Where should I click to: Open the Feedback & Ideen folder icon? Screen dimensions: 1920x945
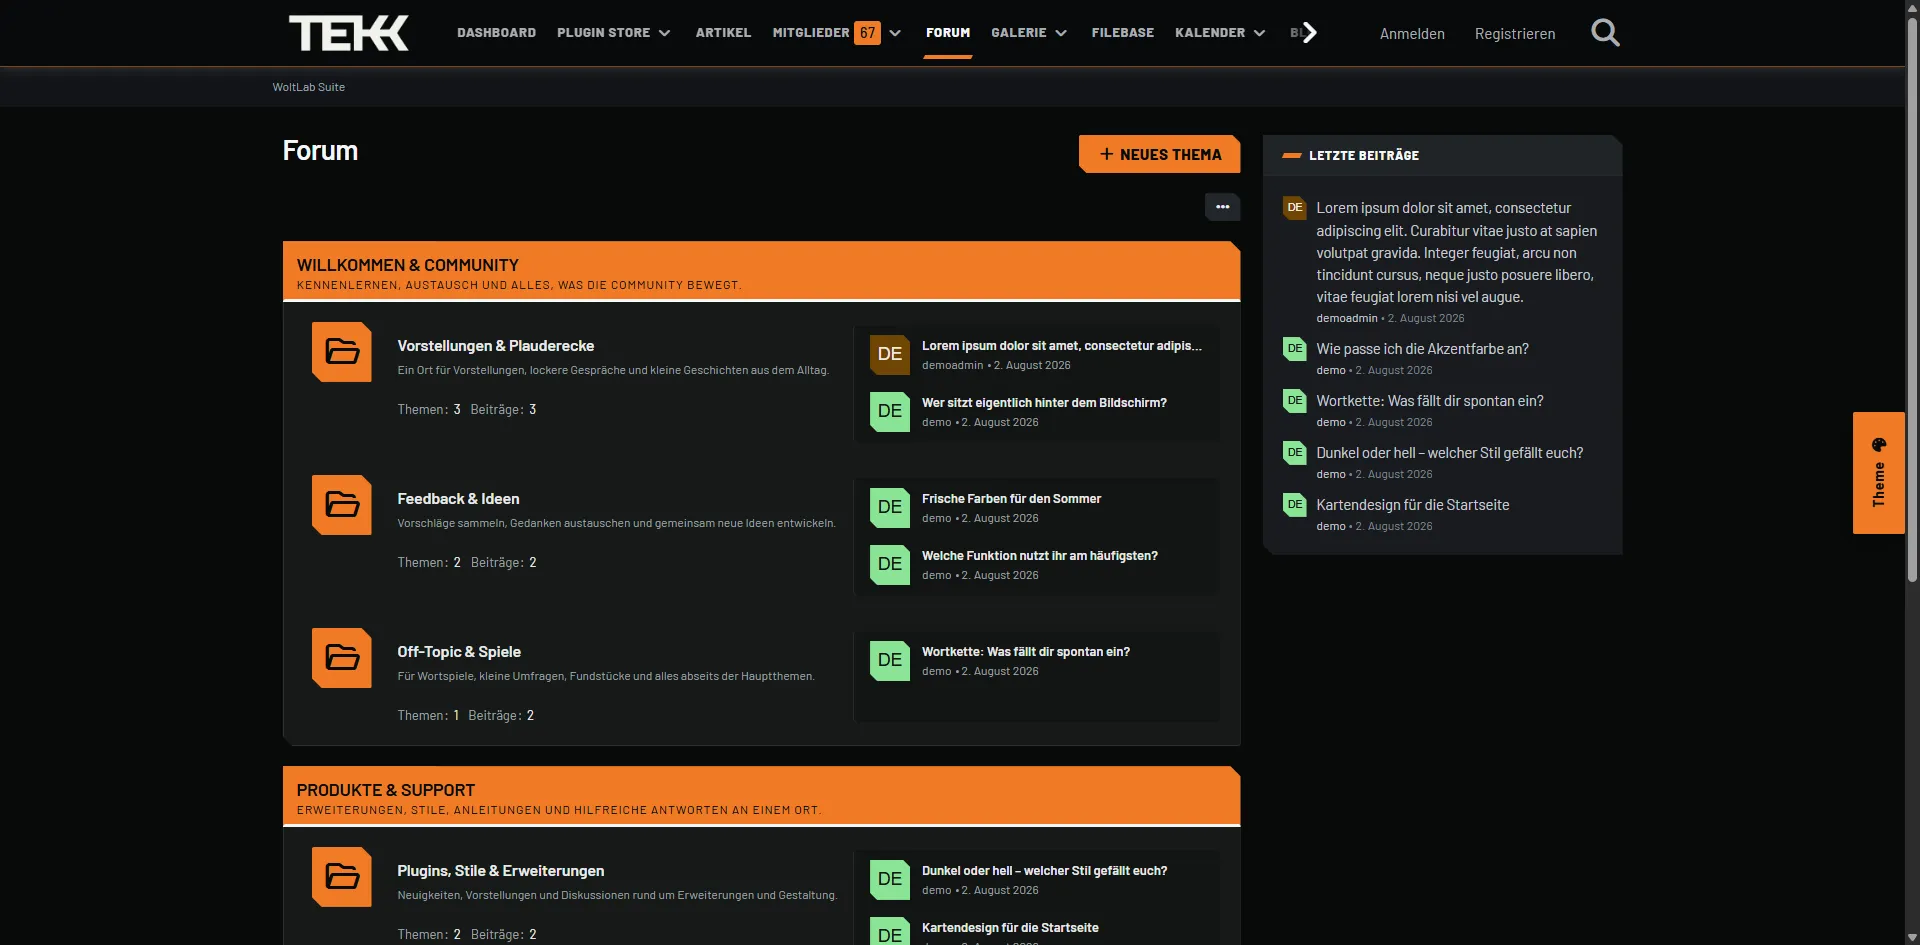(x=342, y=505)
